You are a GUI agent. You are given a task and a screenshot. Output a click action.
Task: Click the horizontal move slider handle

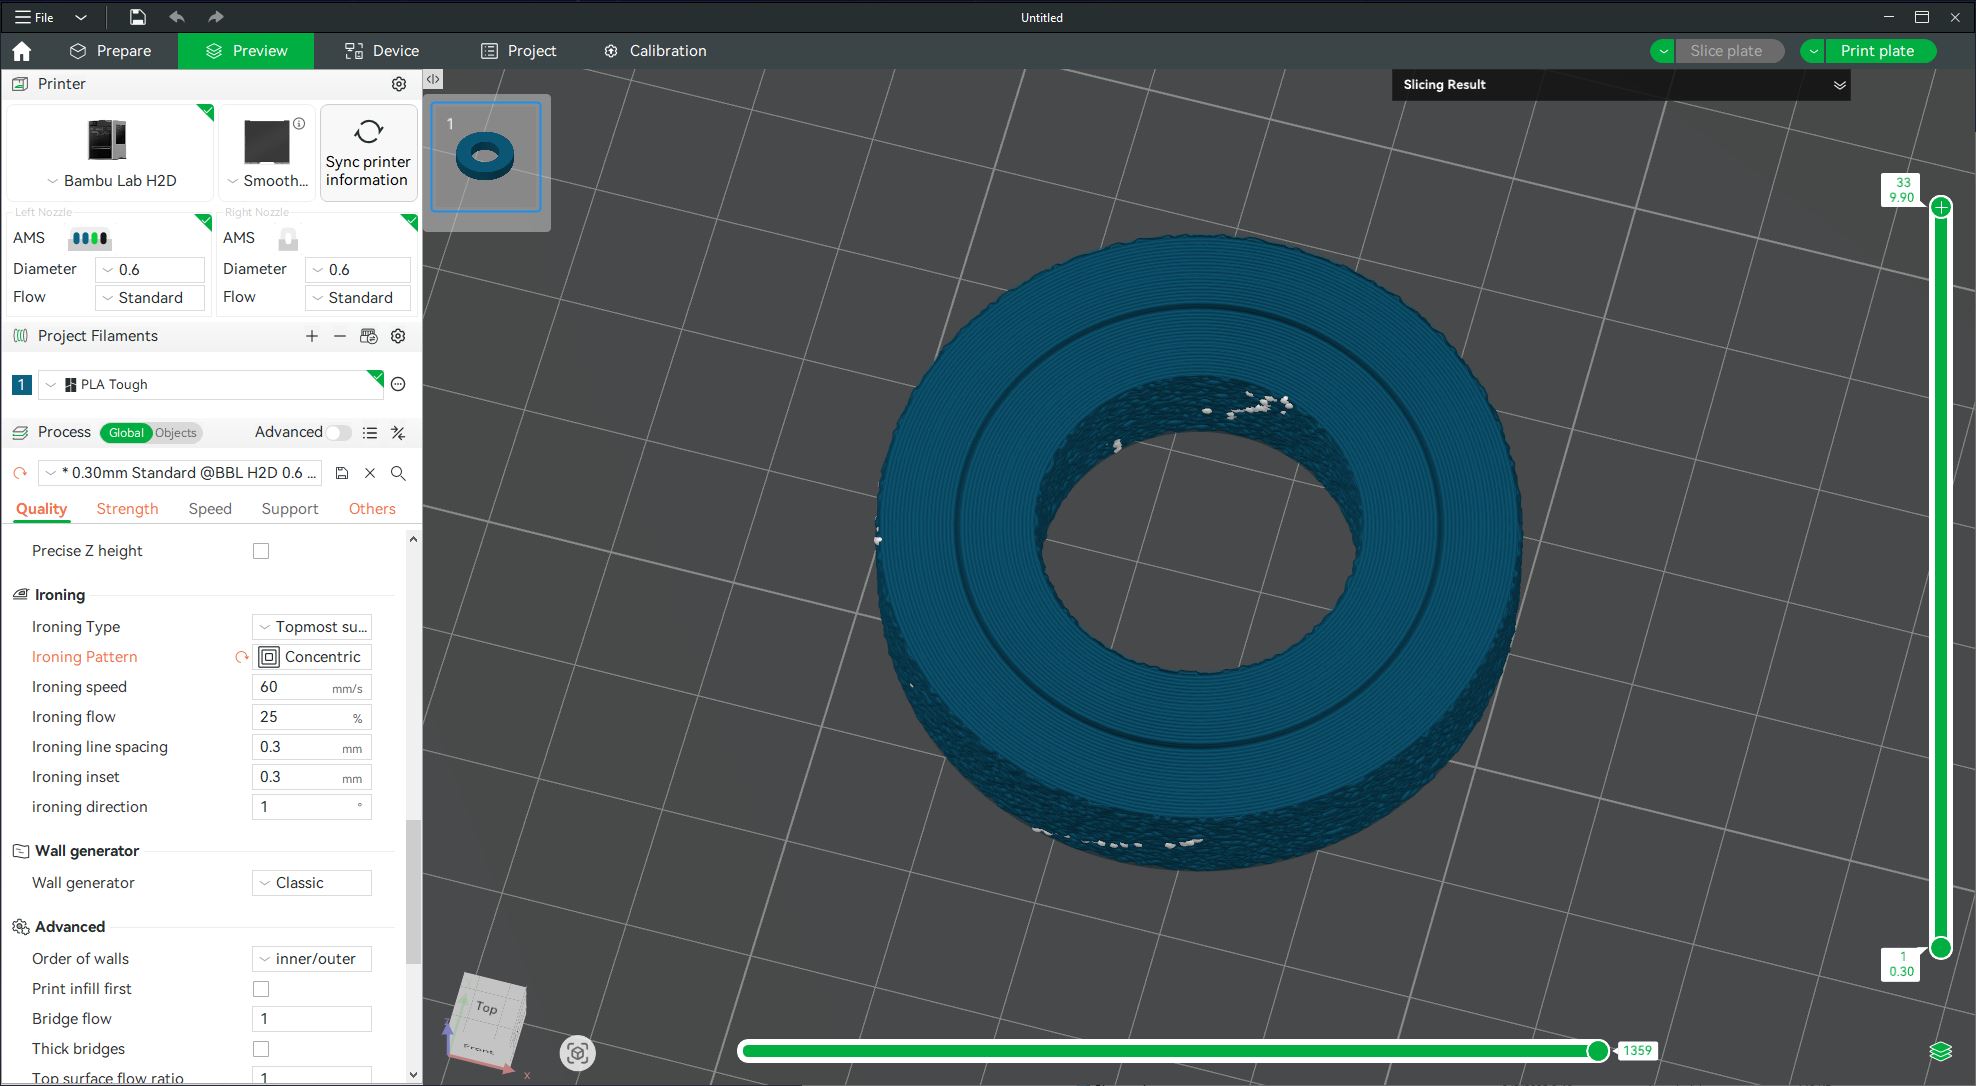[1598, 1051]
